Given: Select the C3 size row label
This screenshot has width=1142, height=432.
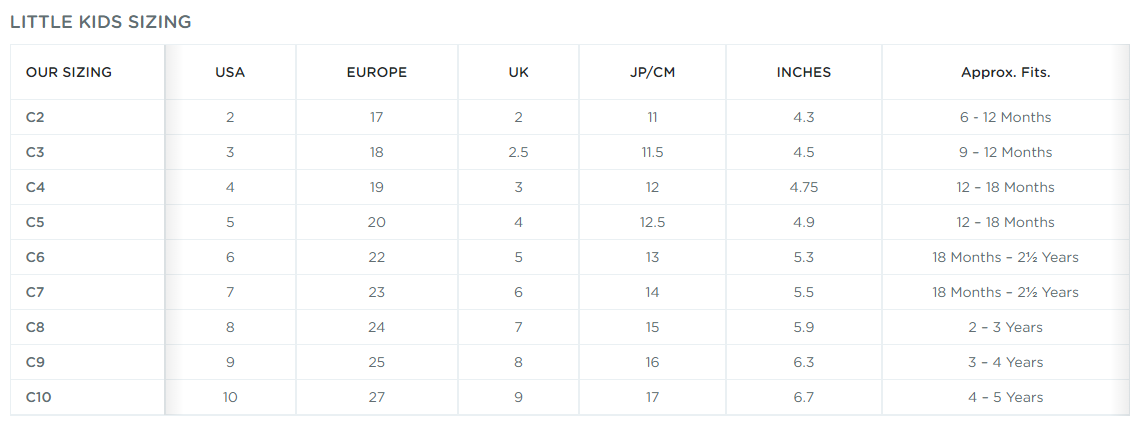Looking at the screenshot, I should (35, 152).
